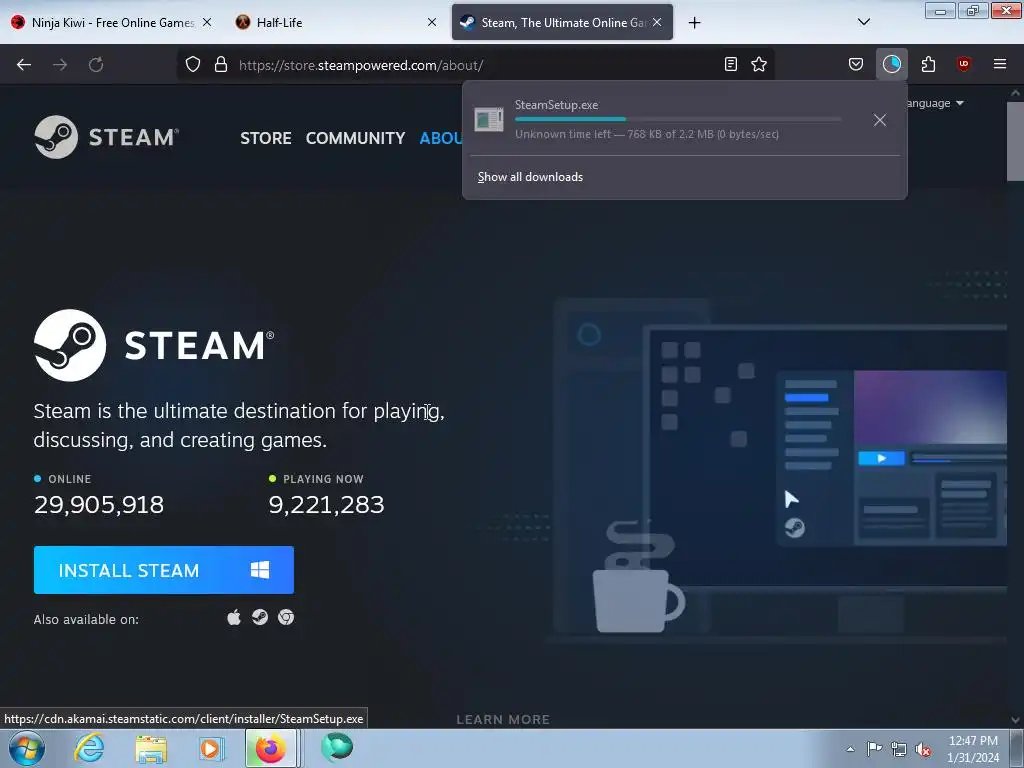The width and height of the screenshot is (1024, 768).
Task: Close the Half-Life tab
Action: pyautogui.click(x=432, y=22)
